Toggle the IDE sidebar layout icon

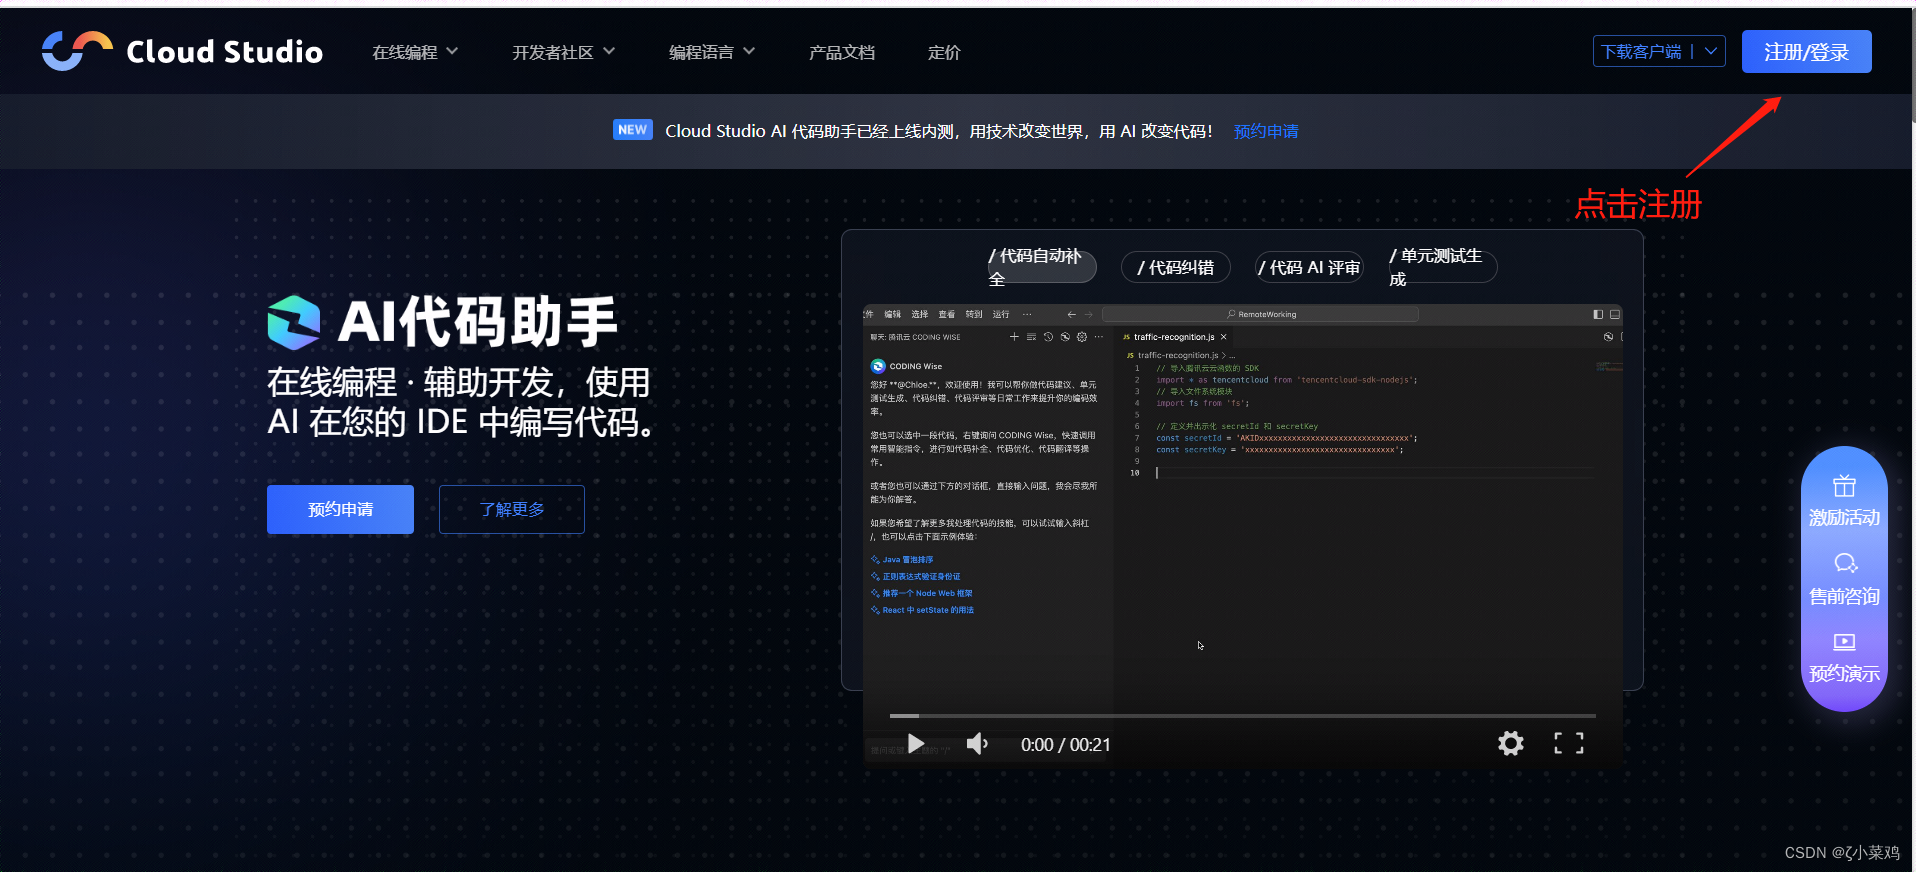tap(1598, 314)
